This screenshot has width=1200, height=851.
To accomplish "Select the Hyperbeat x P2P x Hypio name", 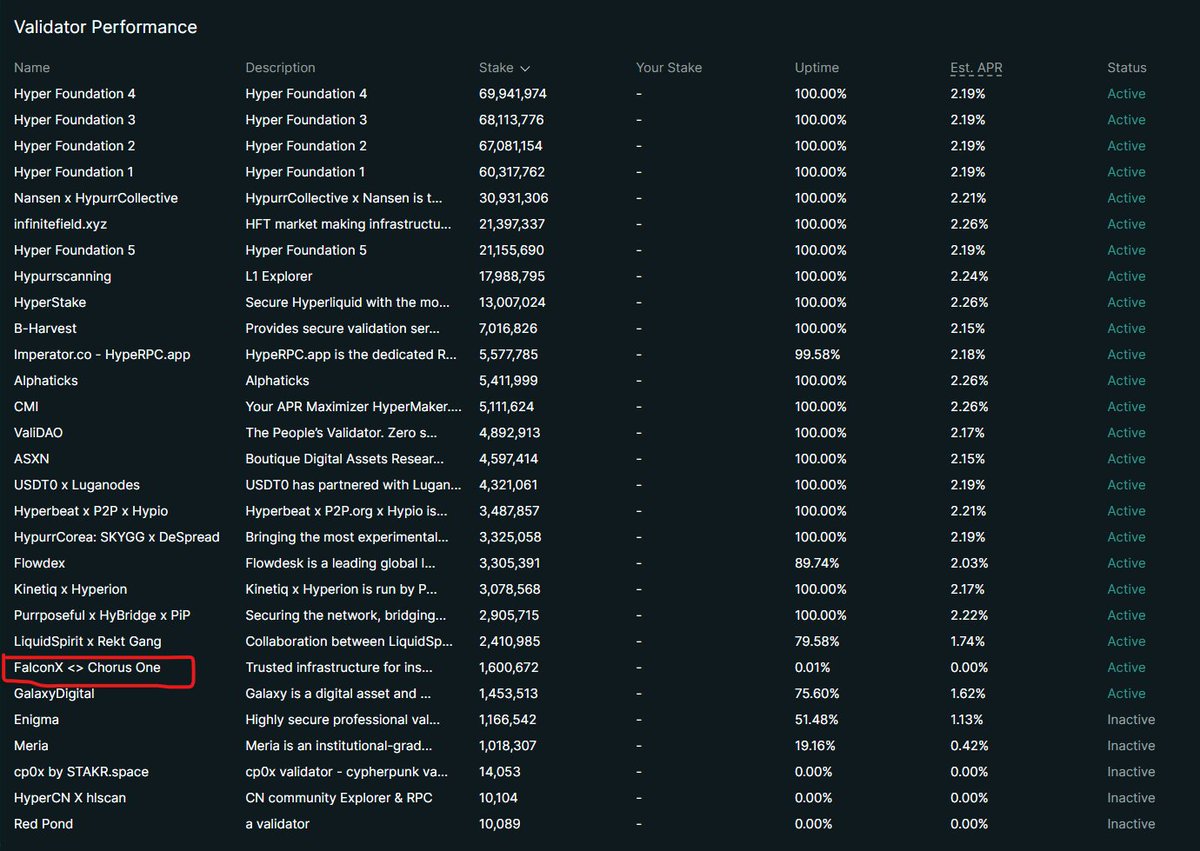I will 91,511.
